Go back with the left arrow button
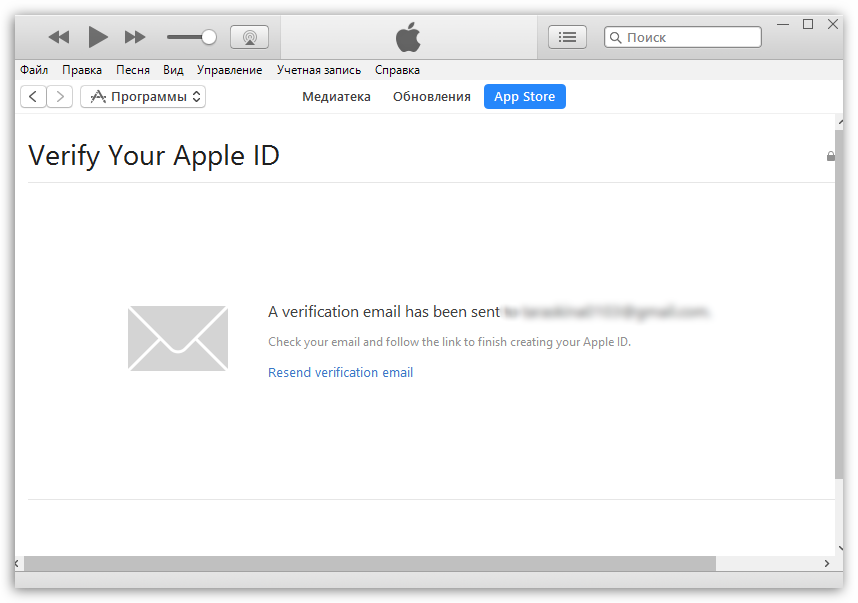 point(33,96)
